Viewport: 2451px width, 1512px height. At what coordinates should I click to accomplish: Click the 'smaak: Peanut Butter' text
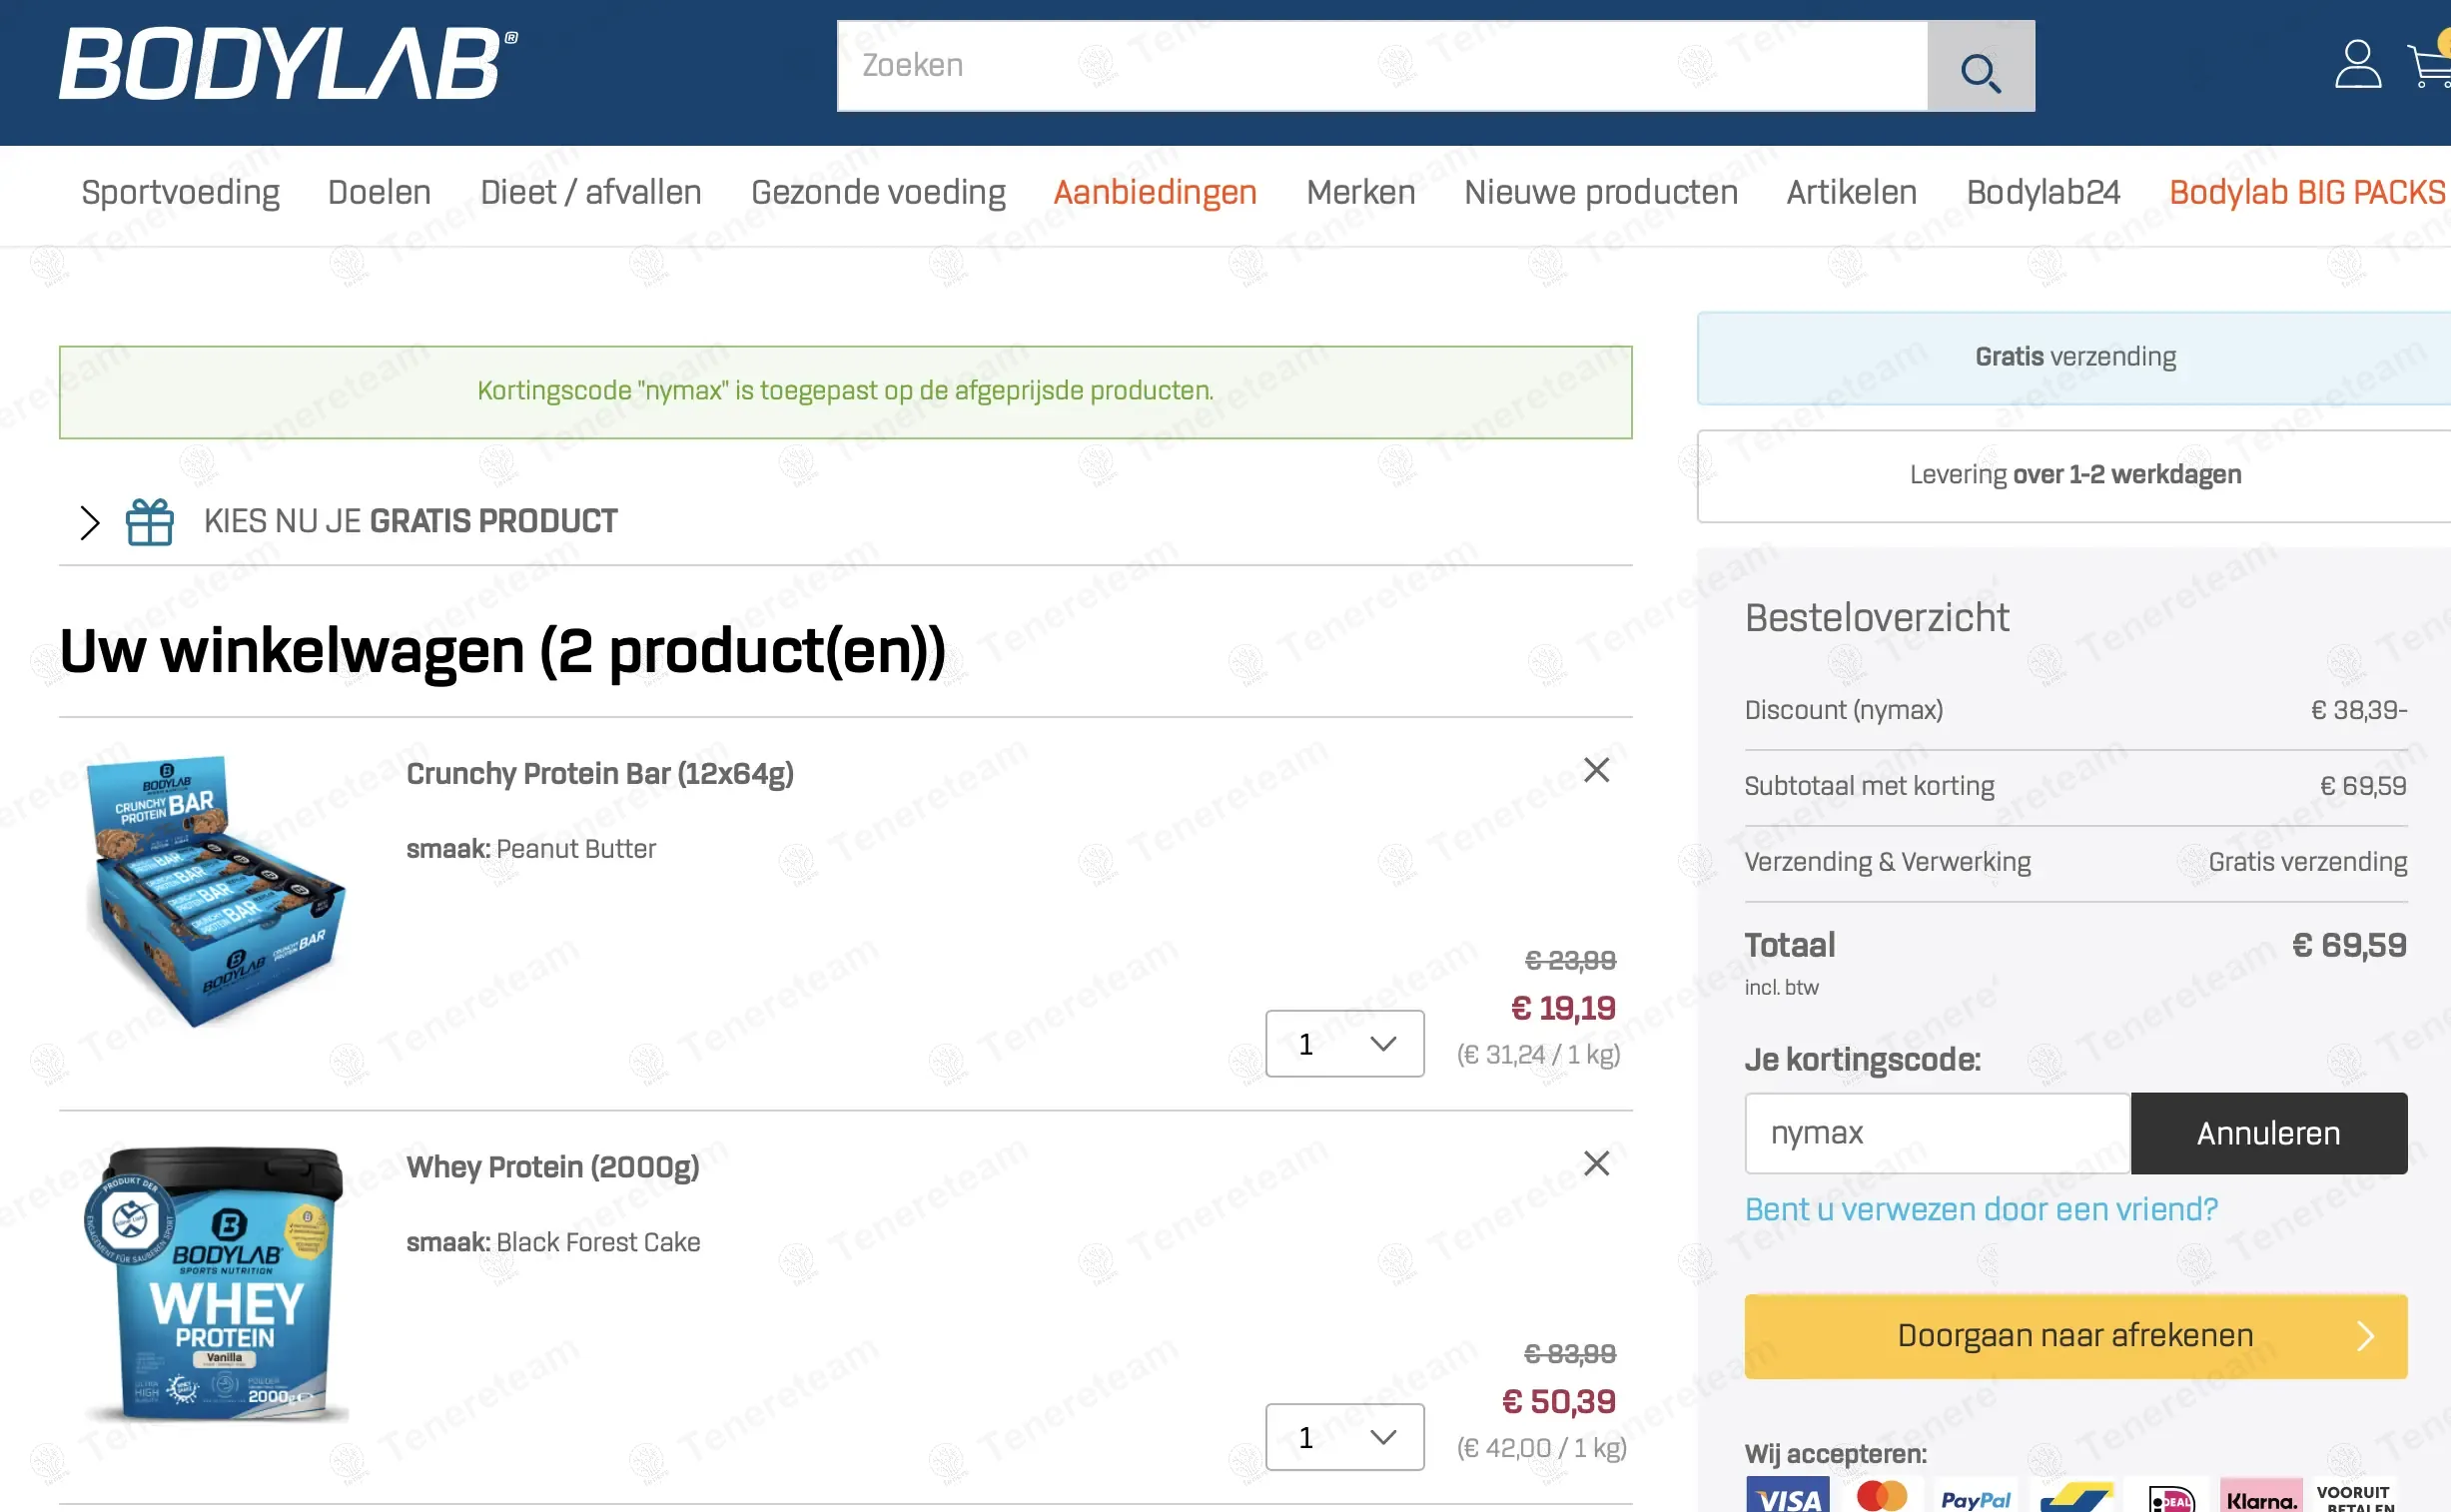[x=531, y=849]
